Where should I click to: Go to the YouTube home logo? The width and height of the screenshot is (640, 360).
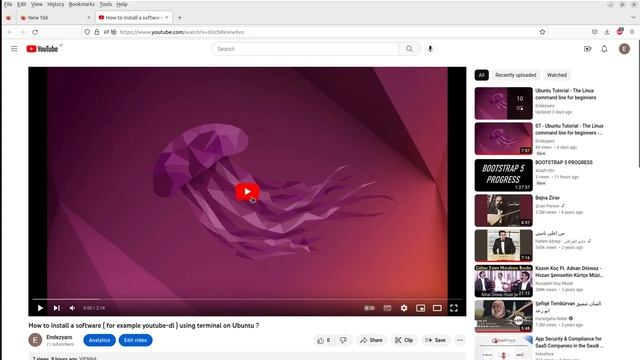[42, 49]
